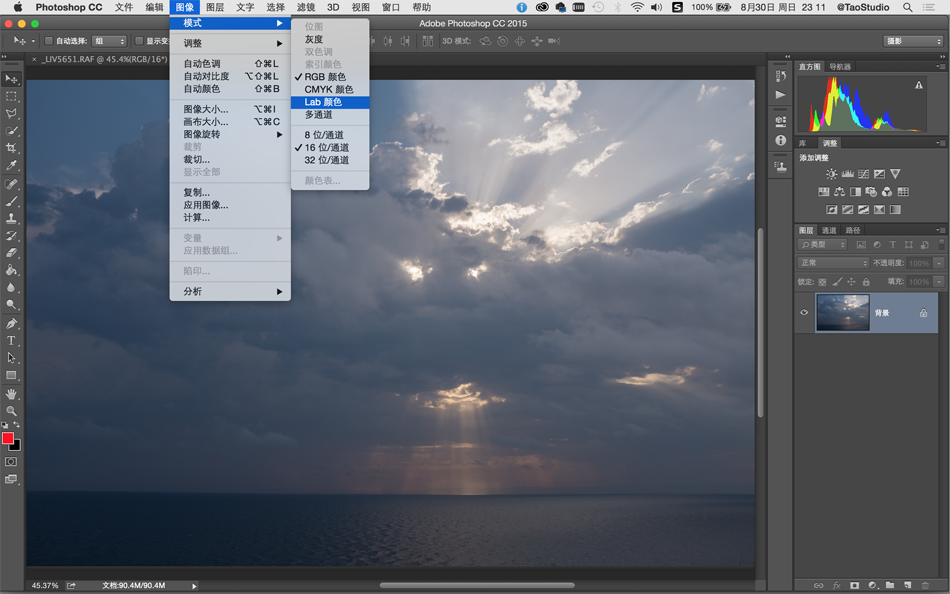This screenshot has height=594, width=950.
Task: Toggle the 显示变换 checkbox in options bar
Action: [139, 41]
